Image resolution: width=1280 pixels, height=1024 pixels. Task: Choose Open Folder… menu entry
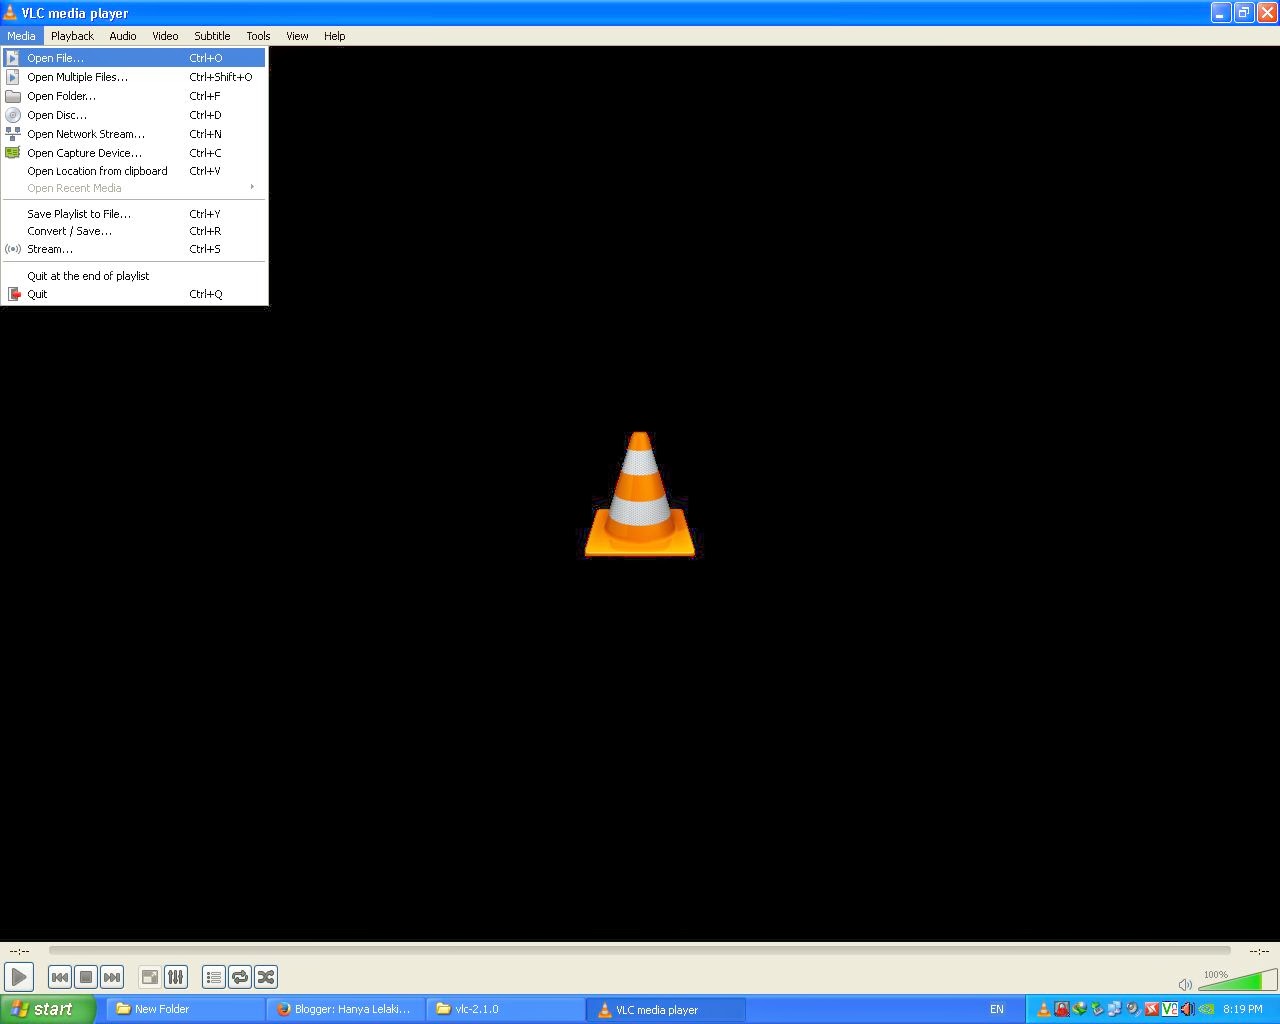pyautogui.click(x=134, y=96)
